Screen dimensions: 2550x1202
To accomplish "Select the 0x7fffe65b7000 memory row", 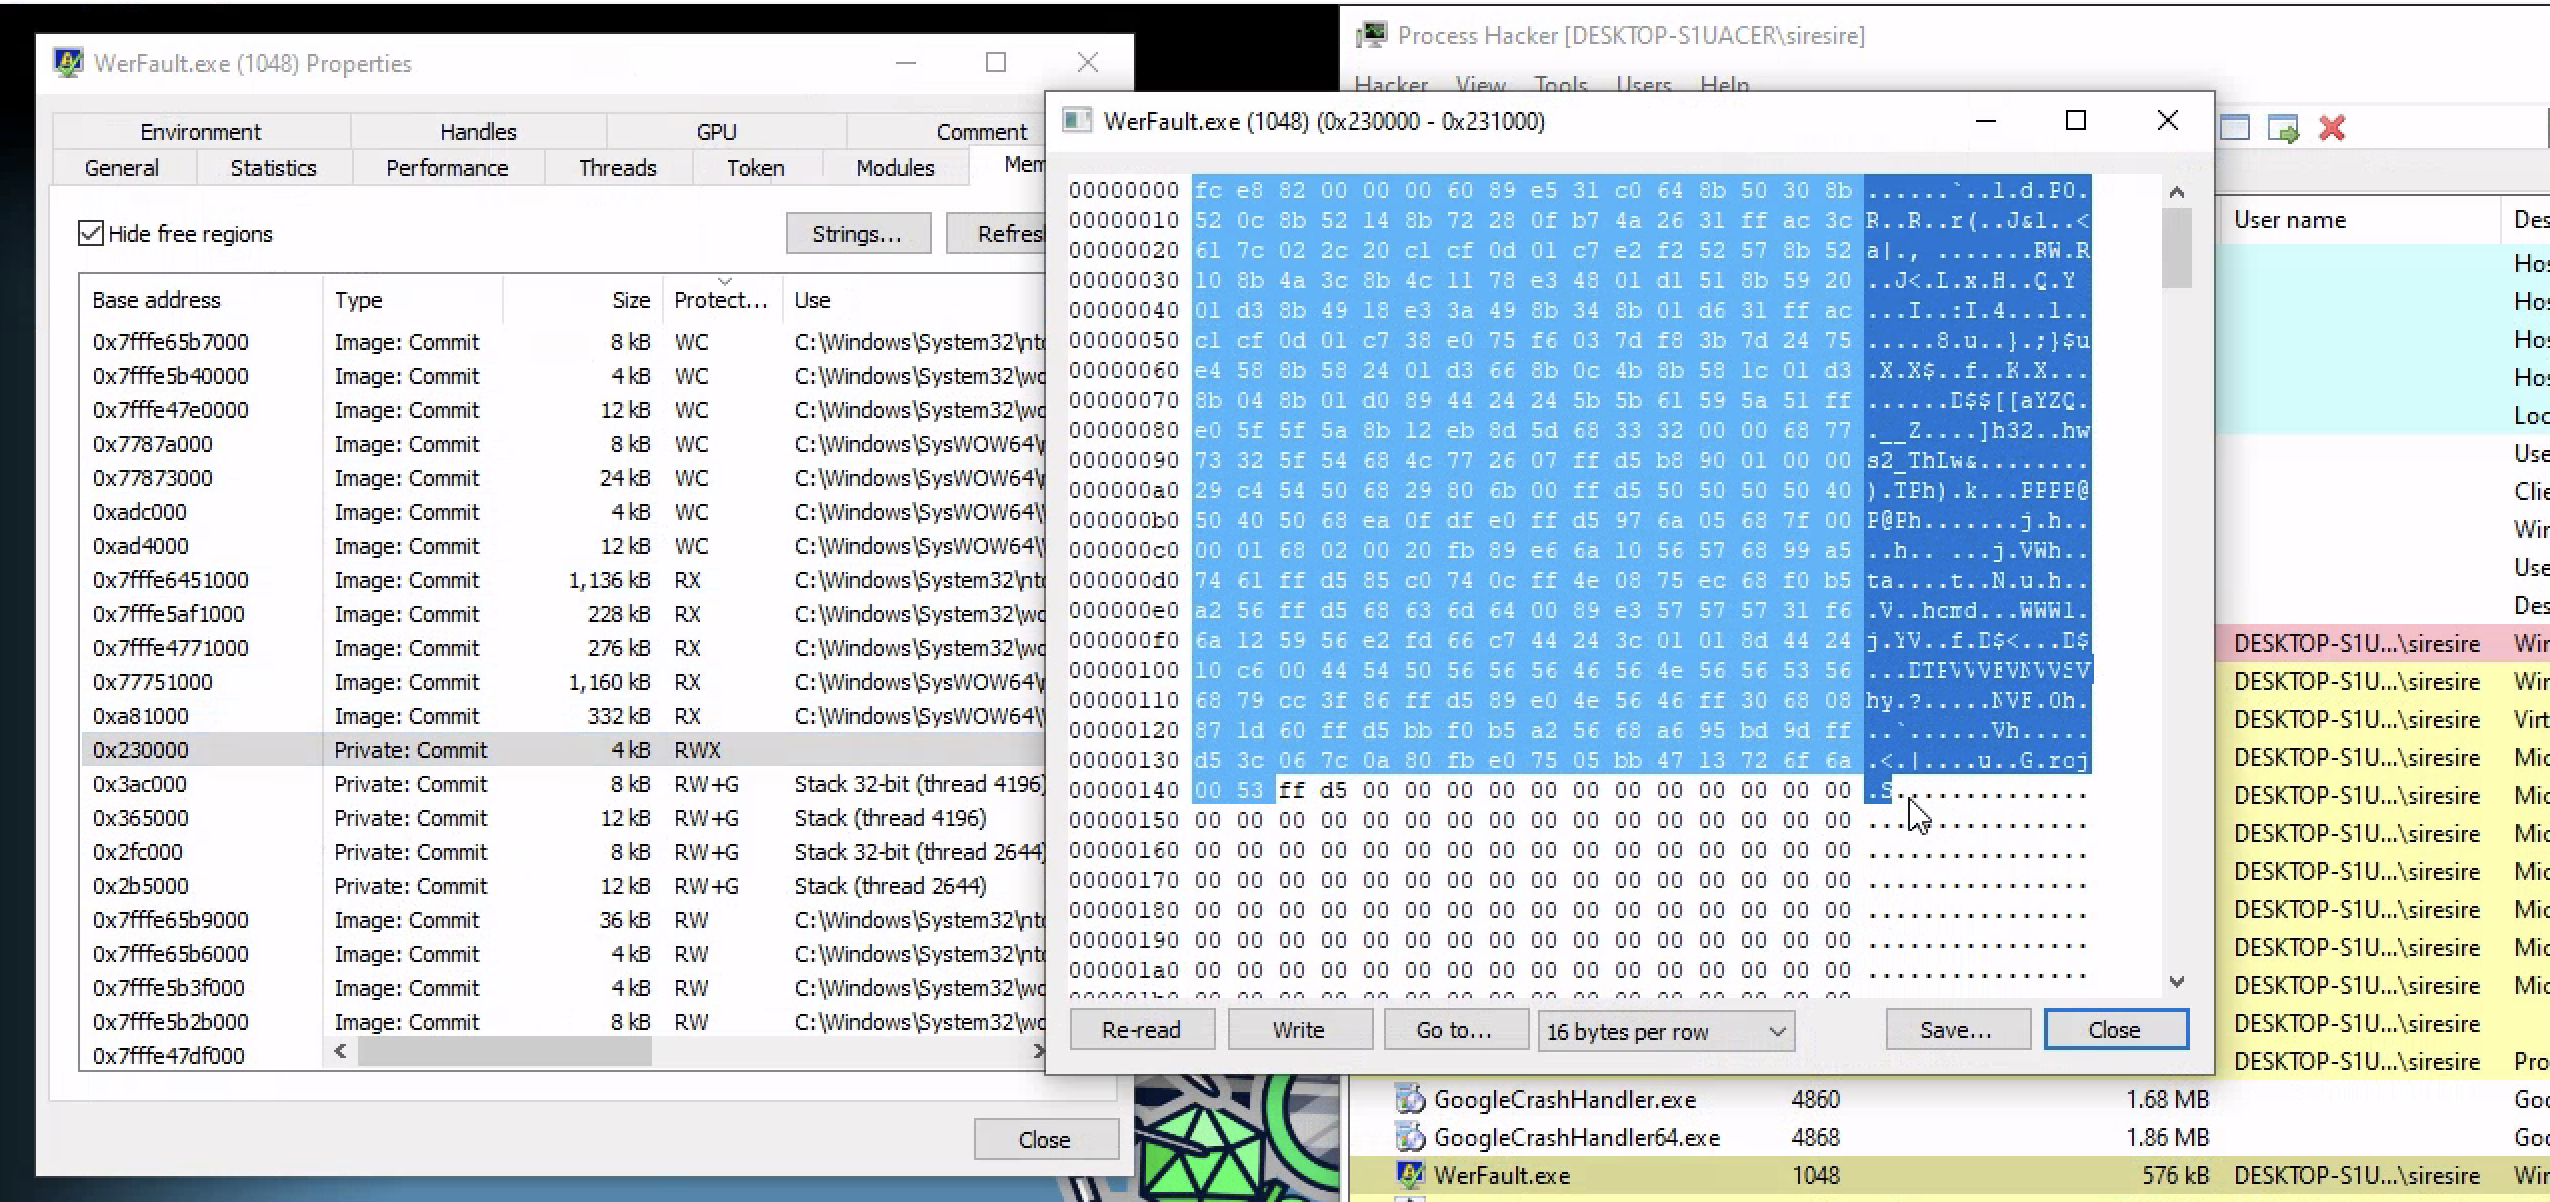I will (564, 342).
